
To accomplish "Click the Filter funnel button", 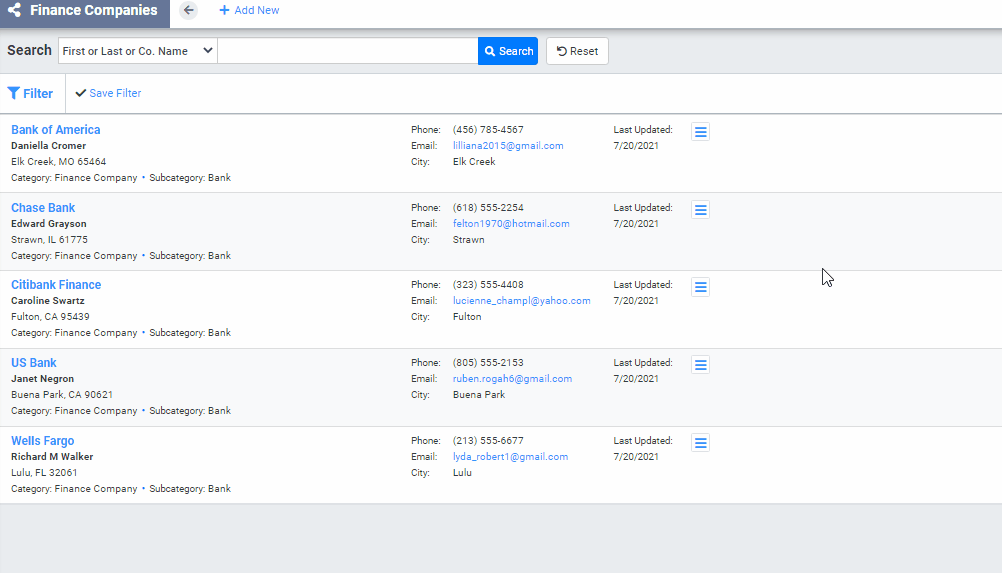I will click(x=30, y=93).
